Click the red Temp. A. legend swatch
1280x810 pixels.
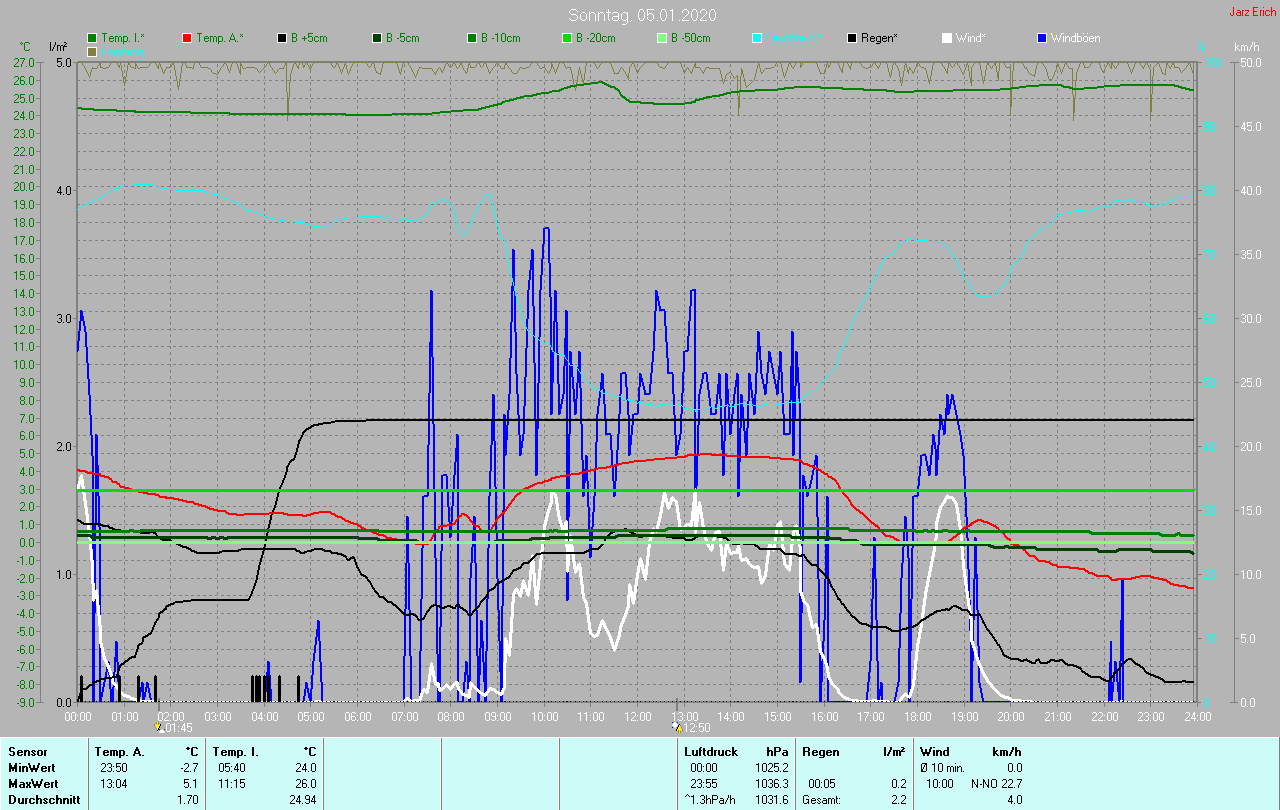187,38
